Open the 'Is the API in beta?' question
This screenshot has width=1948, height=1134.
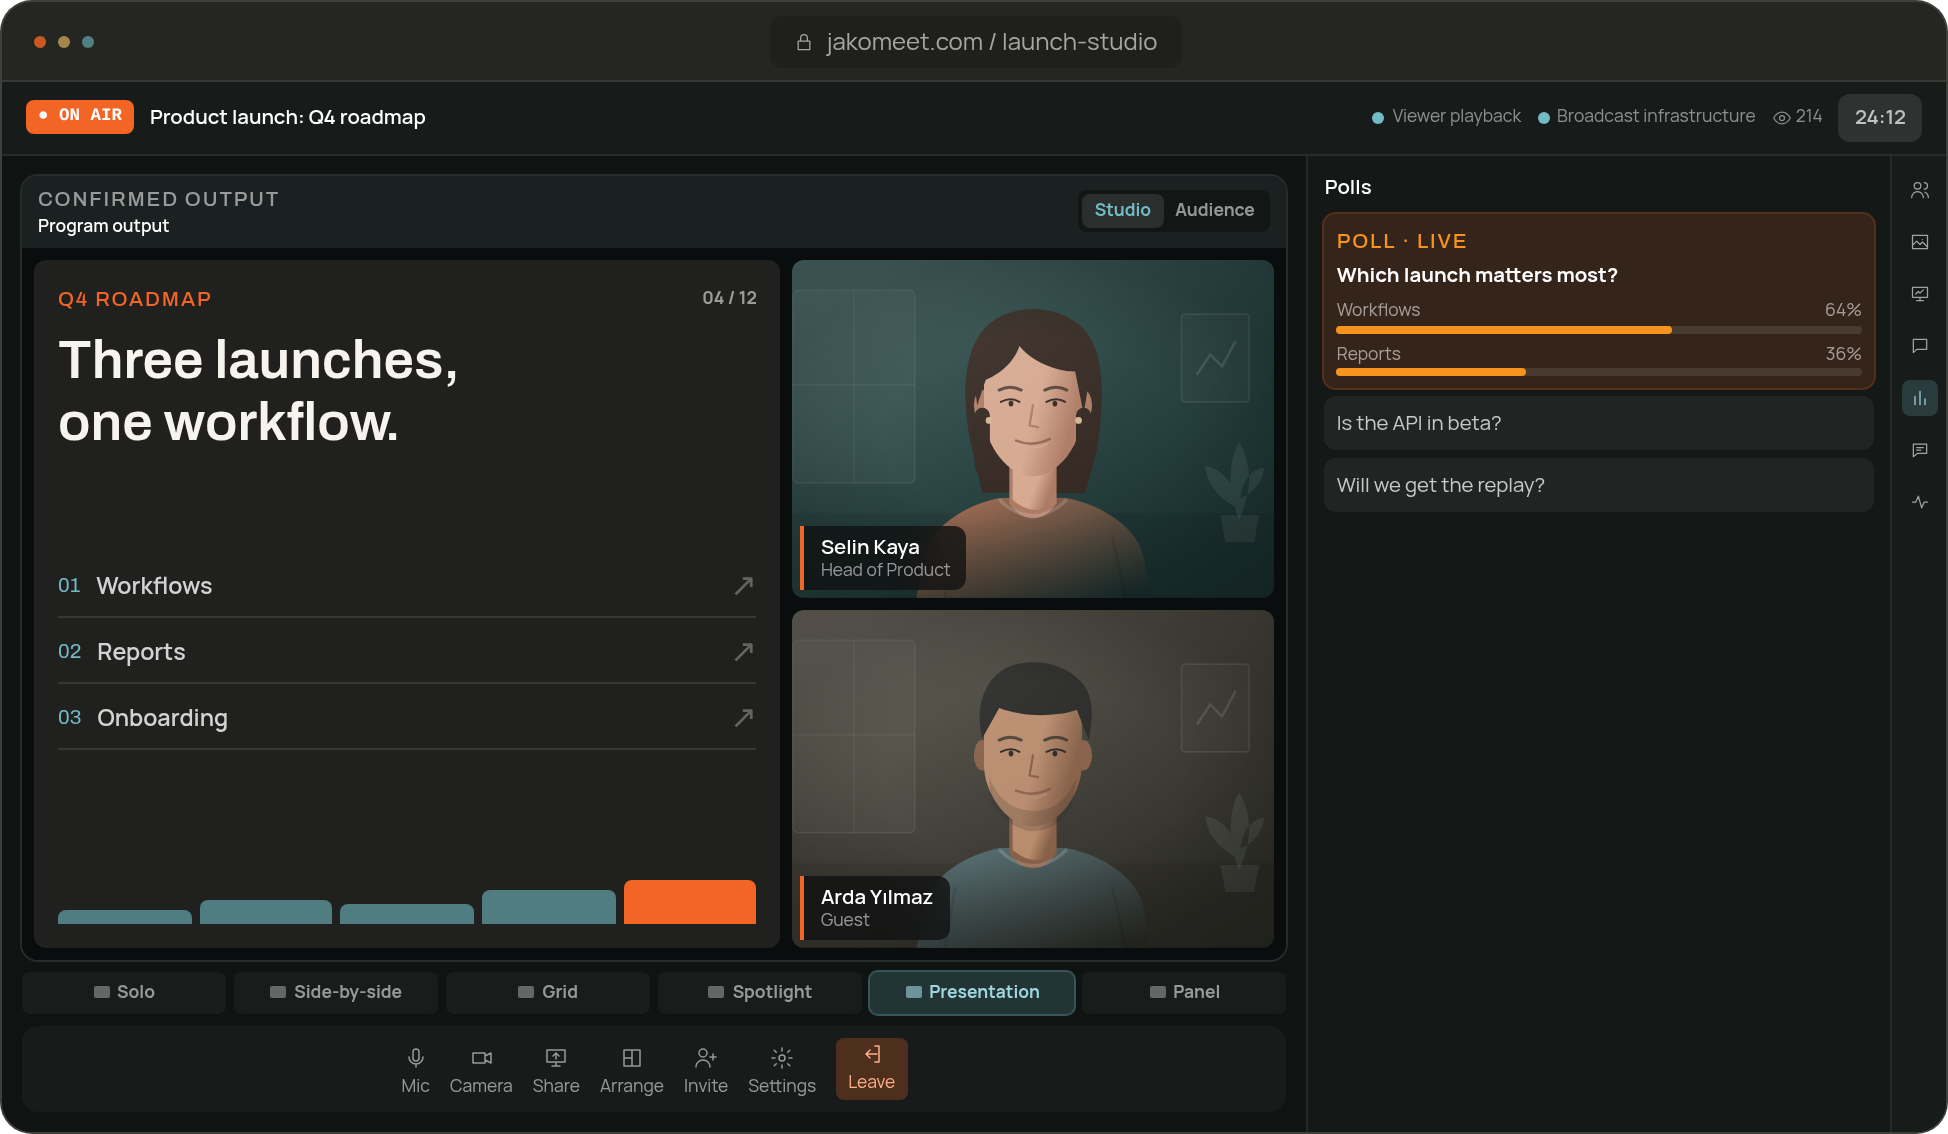(1598, 423)
